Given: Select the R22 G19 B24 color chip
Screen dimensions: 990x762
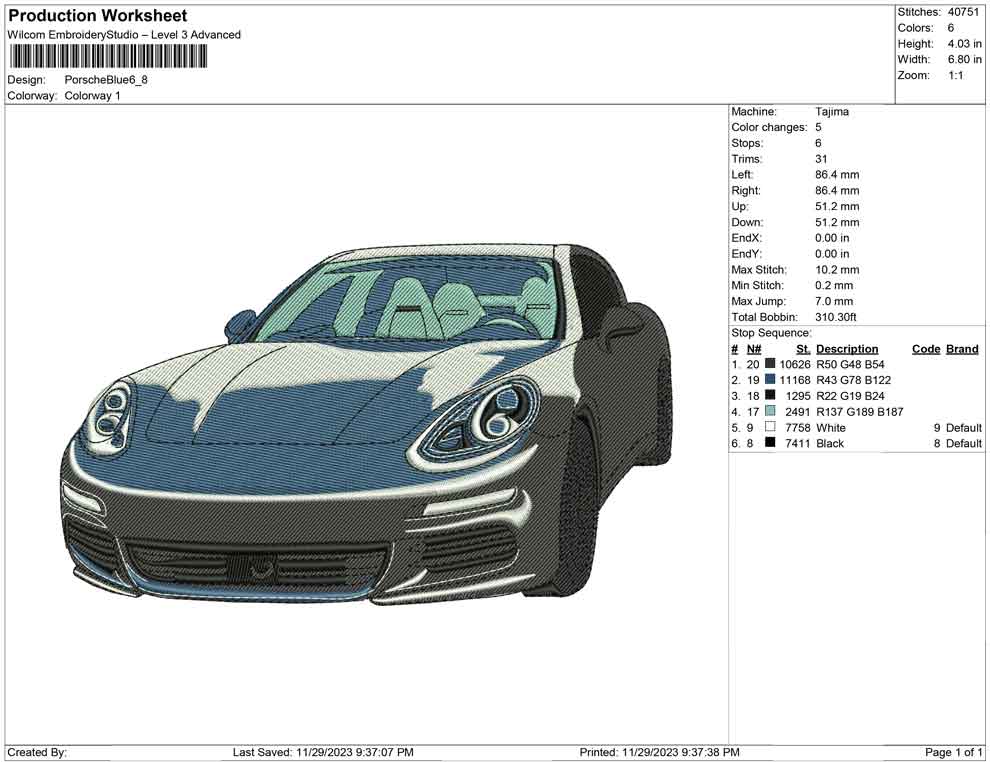Looking at the screenshot, I should [768, 396].
